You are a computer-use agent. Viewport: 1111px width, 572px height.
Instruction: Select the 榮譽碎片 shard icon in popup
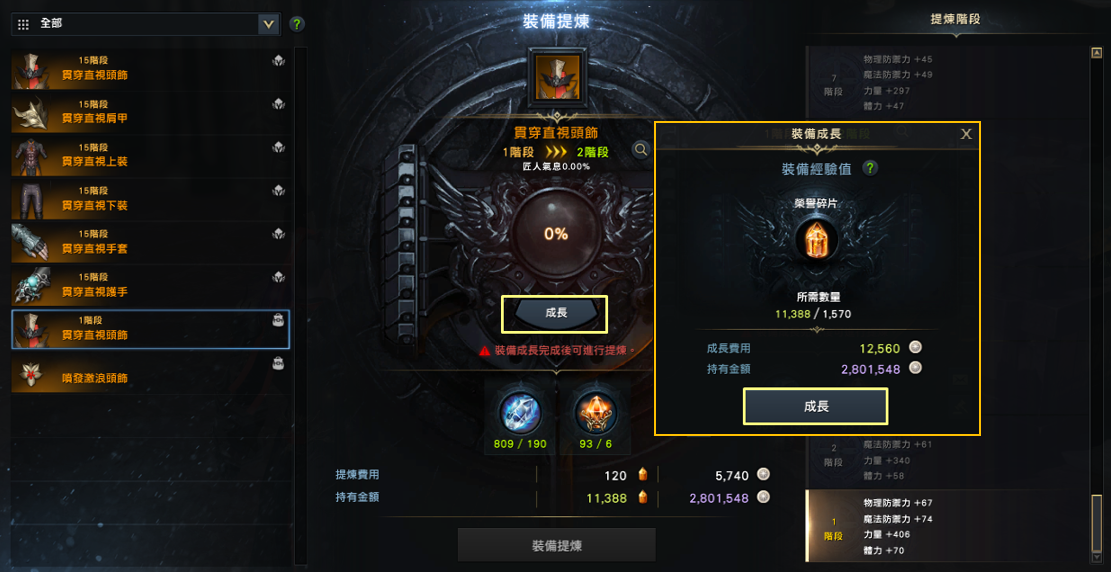[814, 240]
